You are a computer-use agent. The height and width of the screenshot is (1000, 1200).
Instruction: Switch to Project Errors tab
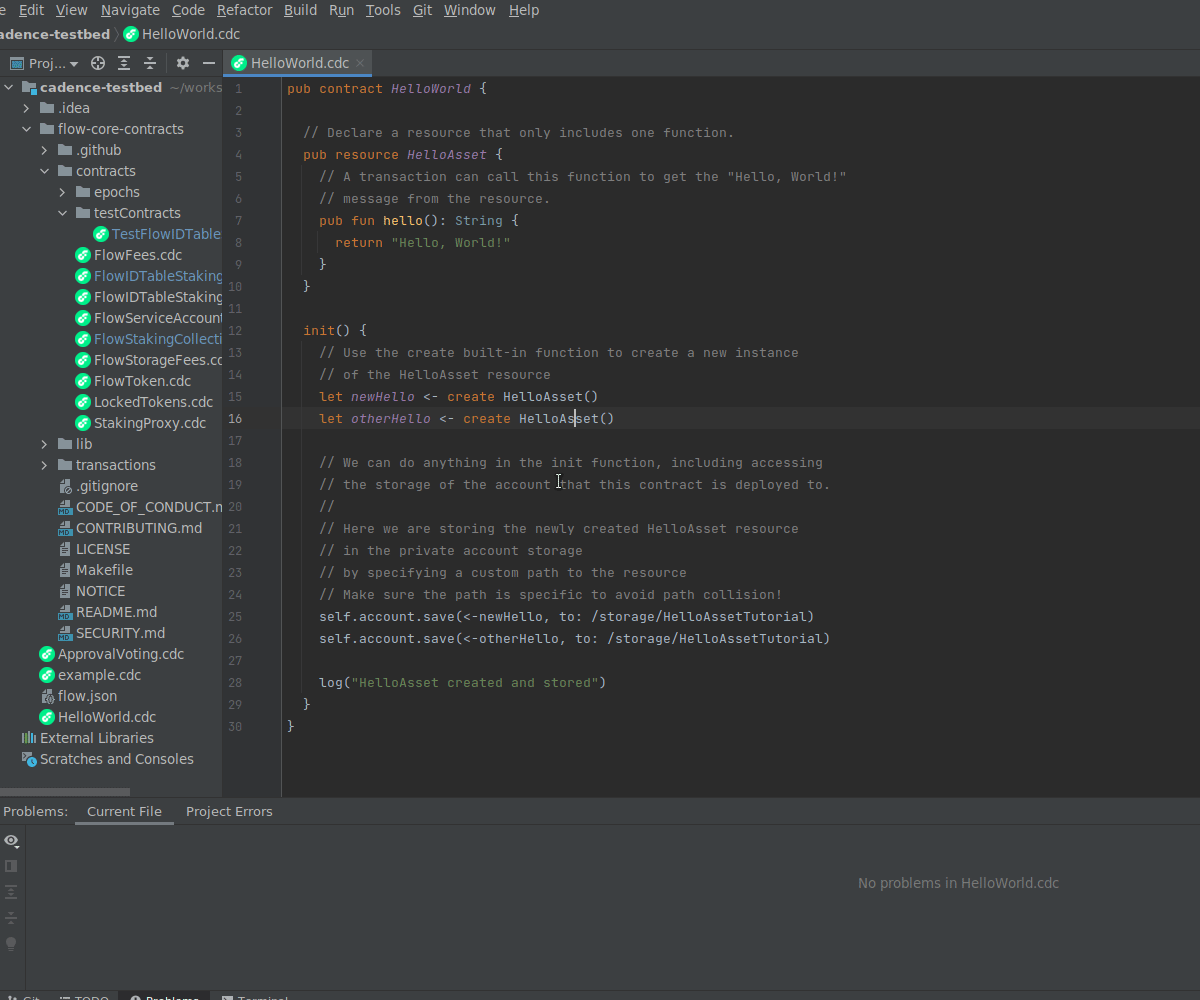(x=229, y=811)
